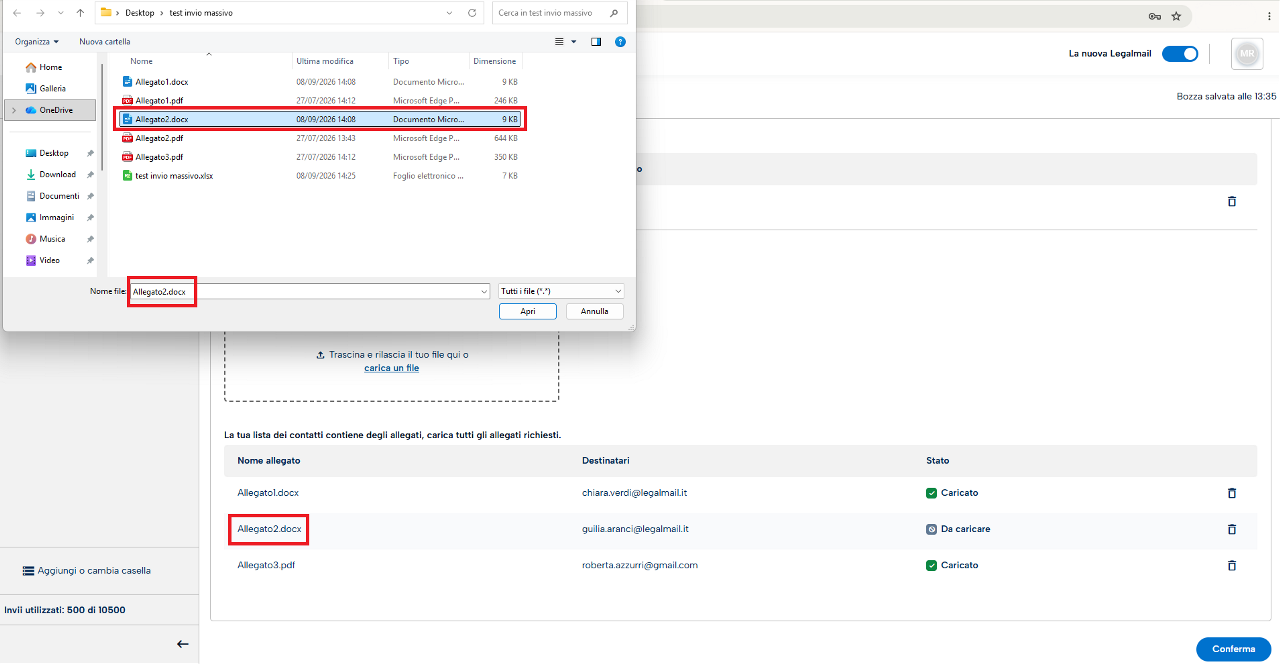
Task: Click the help question mark icon in the dialog
Action: point(620,42)
